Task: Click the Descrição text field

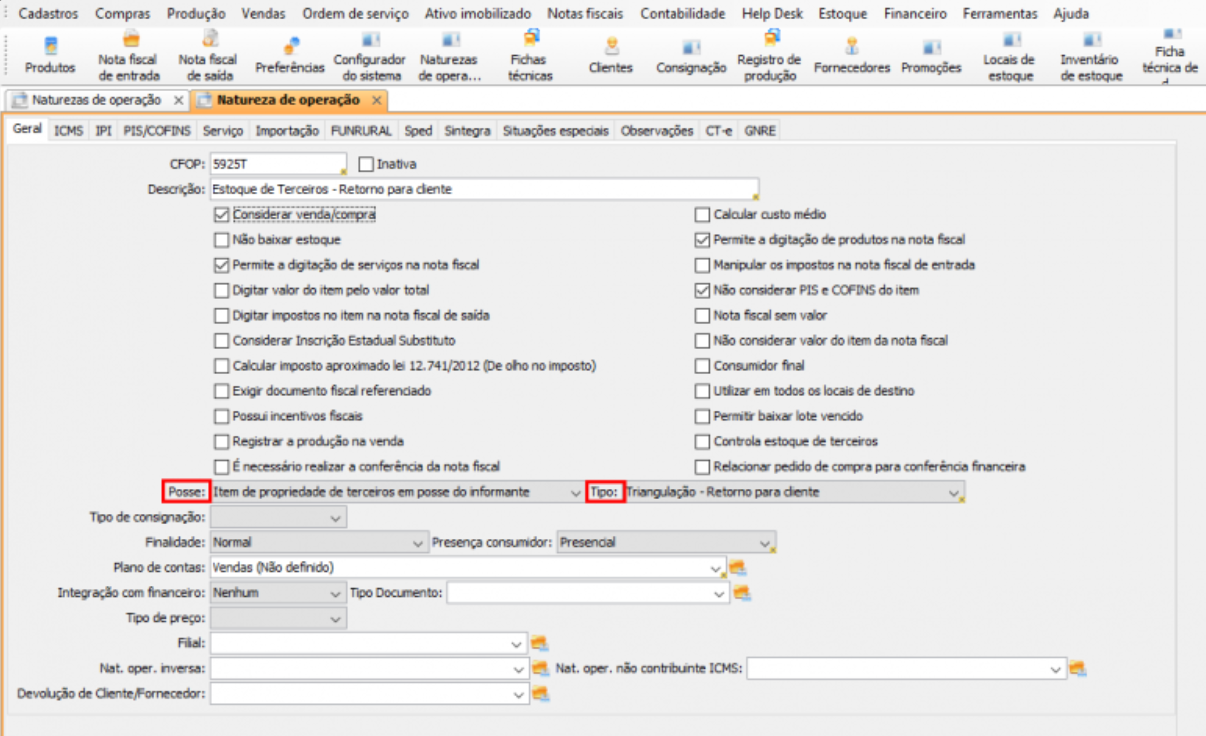Action: click(480, 189)
